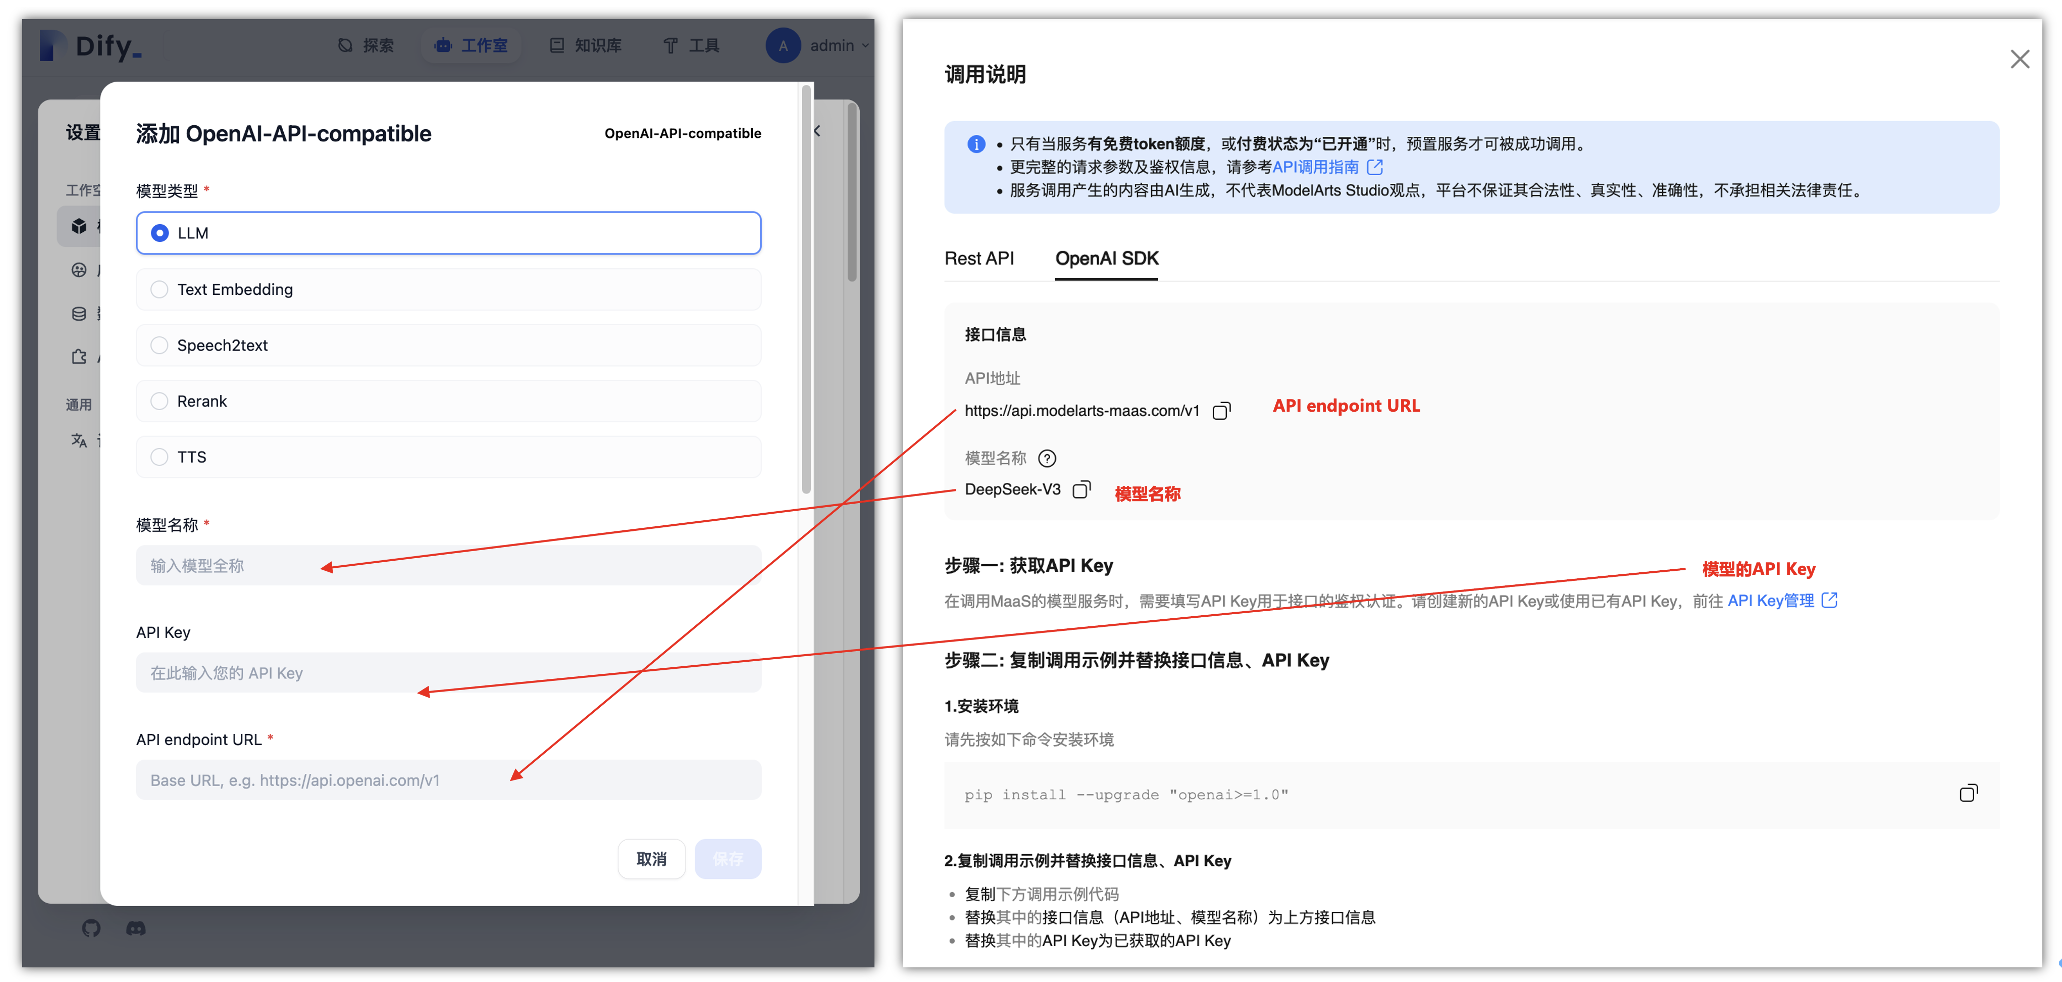Focus the API endpoint URL input field
Viewport: 2062px width, 982px height.
coord(448,780)
